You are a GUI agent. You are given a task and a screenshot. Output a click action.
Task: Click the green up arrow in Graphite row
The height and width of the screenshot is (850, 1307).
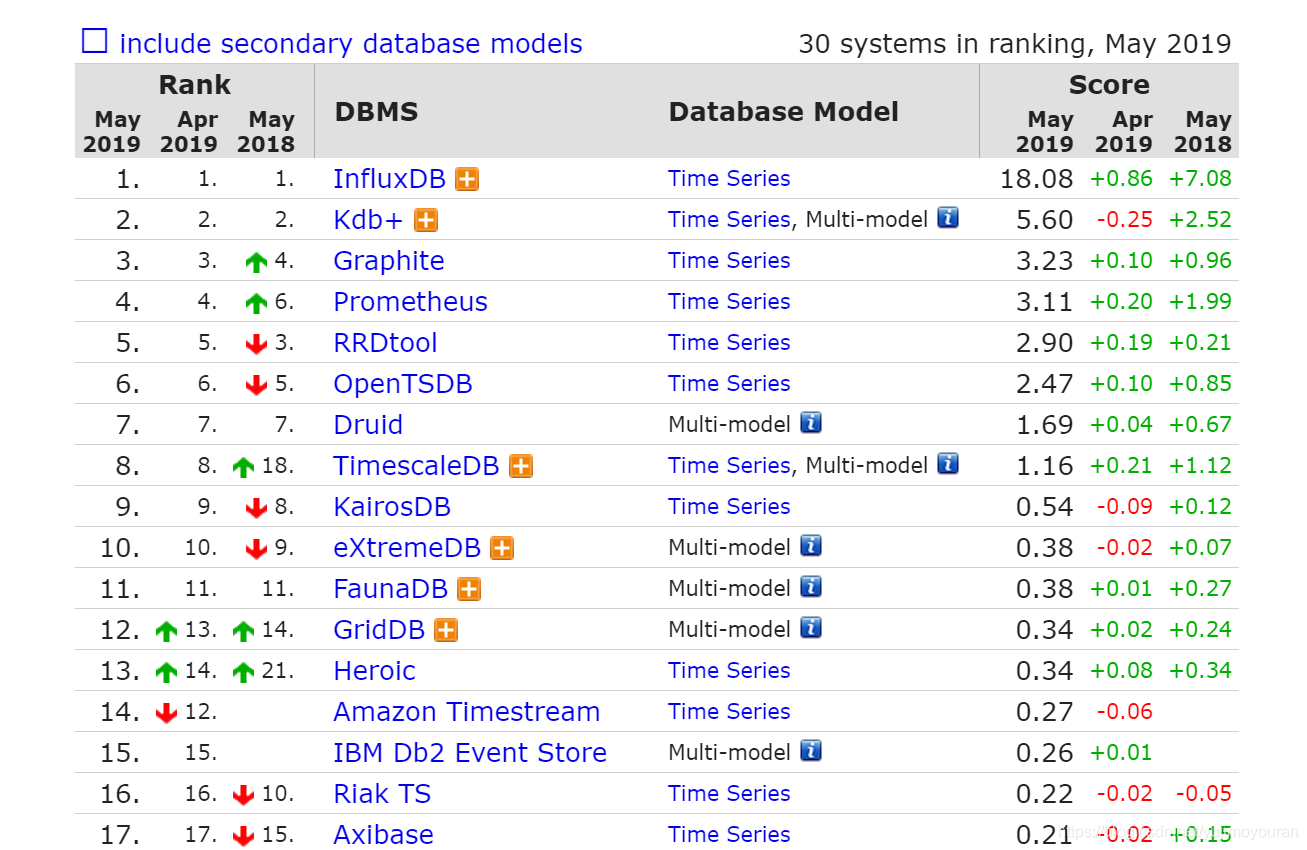(256, 262)
